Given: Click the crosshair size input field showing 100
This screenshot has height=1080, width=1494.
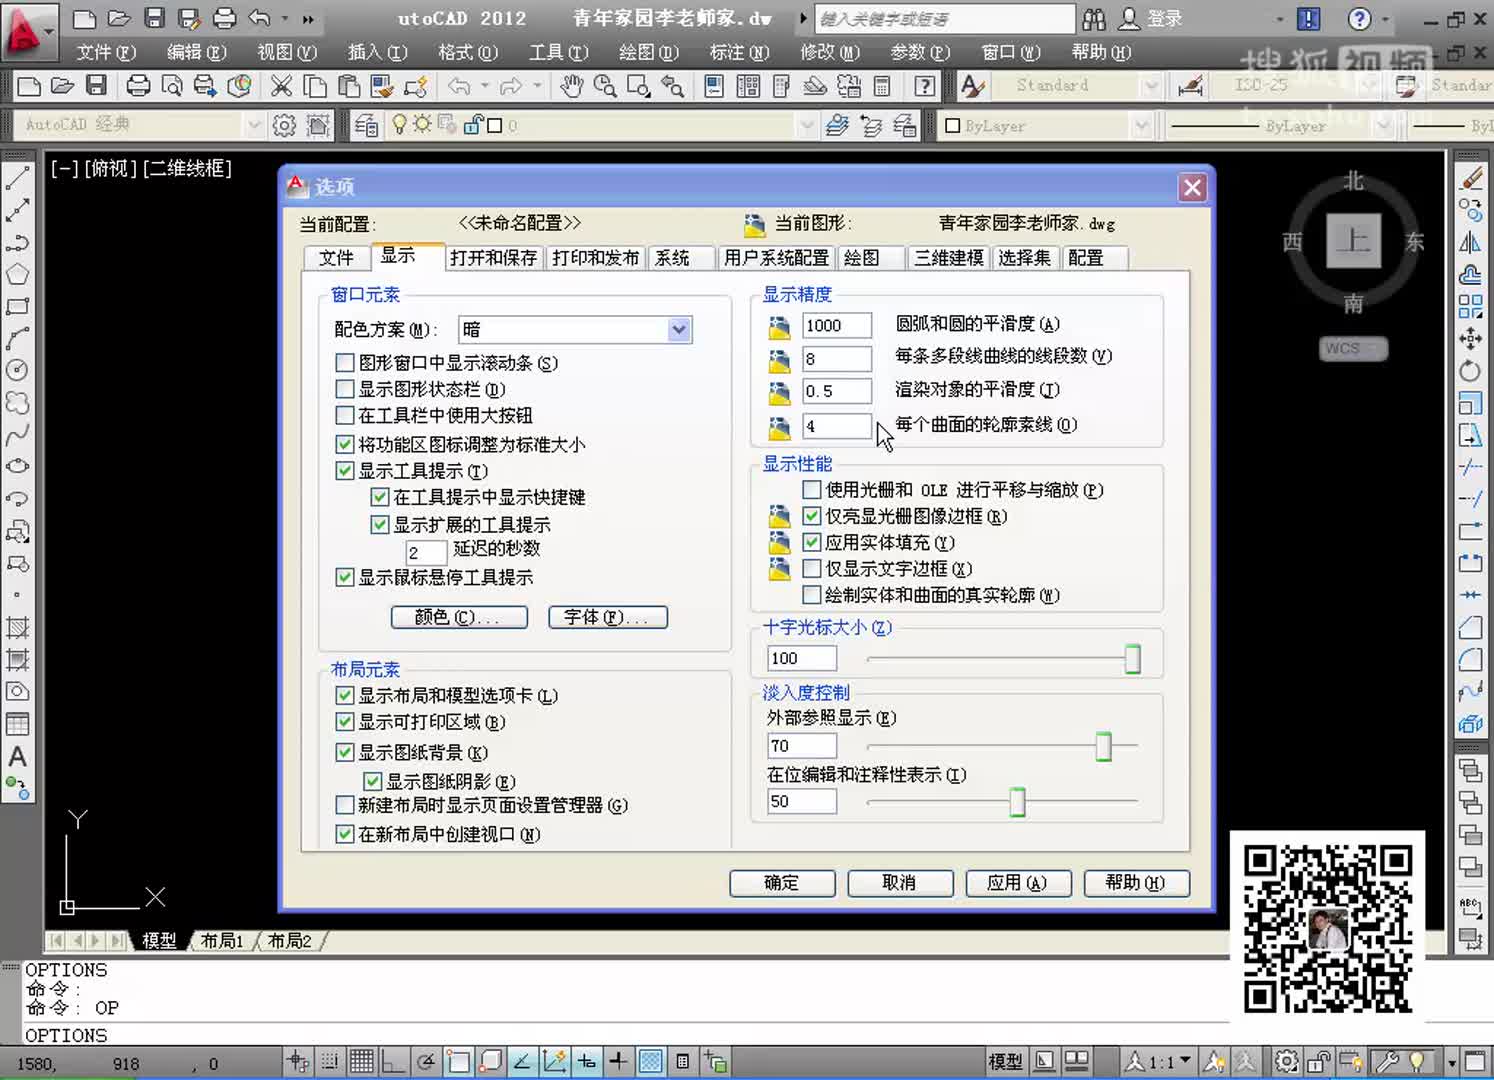Looking at the screenshot, I should click(x=800, y=658).
